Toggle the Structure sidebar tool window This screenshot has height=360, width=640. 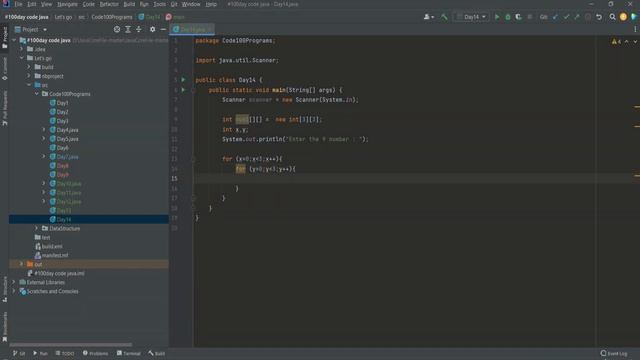[4, 289]
